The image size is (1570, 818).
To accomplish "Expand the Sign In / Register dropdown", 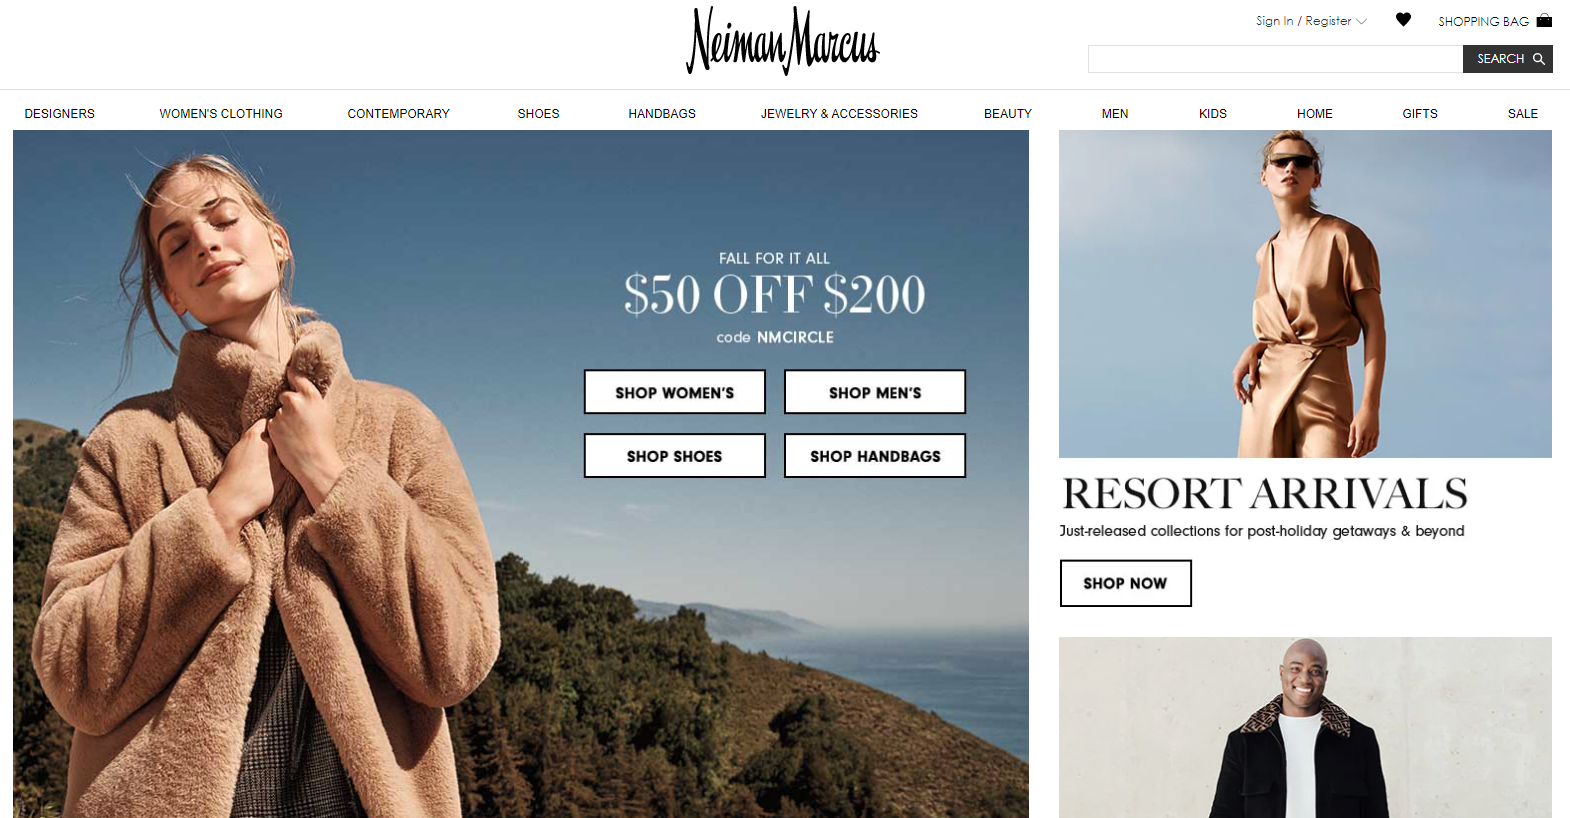I will [x=1311, y=21].
